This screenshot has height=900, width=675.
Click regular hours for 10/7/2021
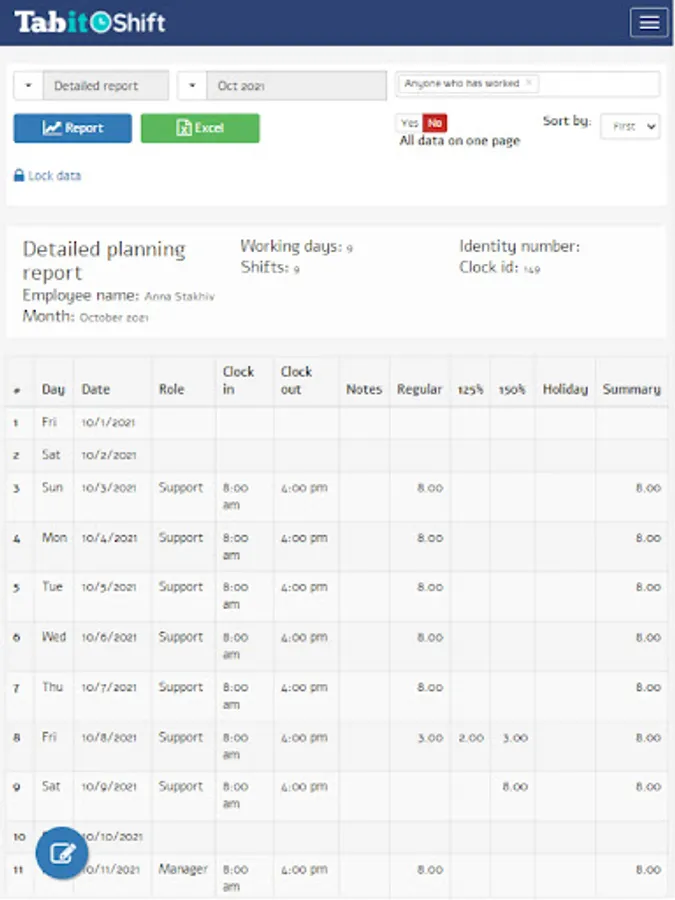[x=430, y=687]
